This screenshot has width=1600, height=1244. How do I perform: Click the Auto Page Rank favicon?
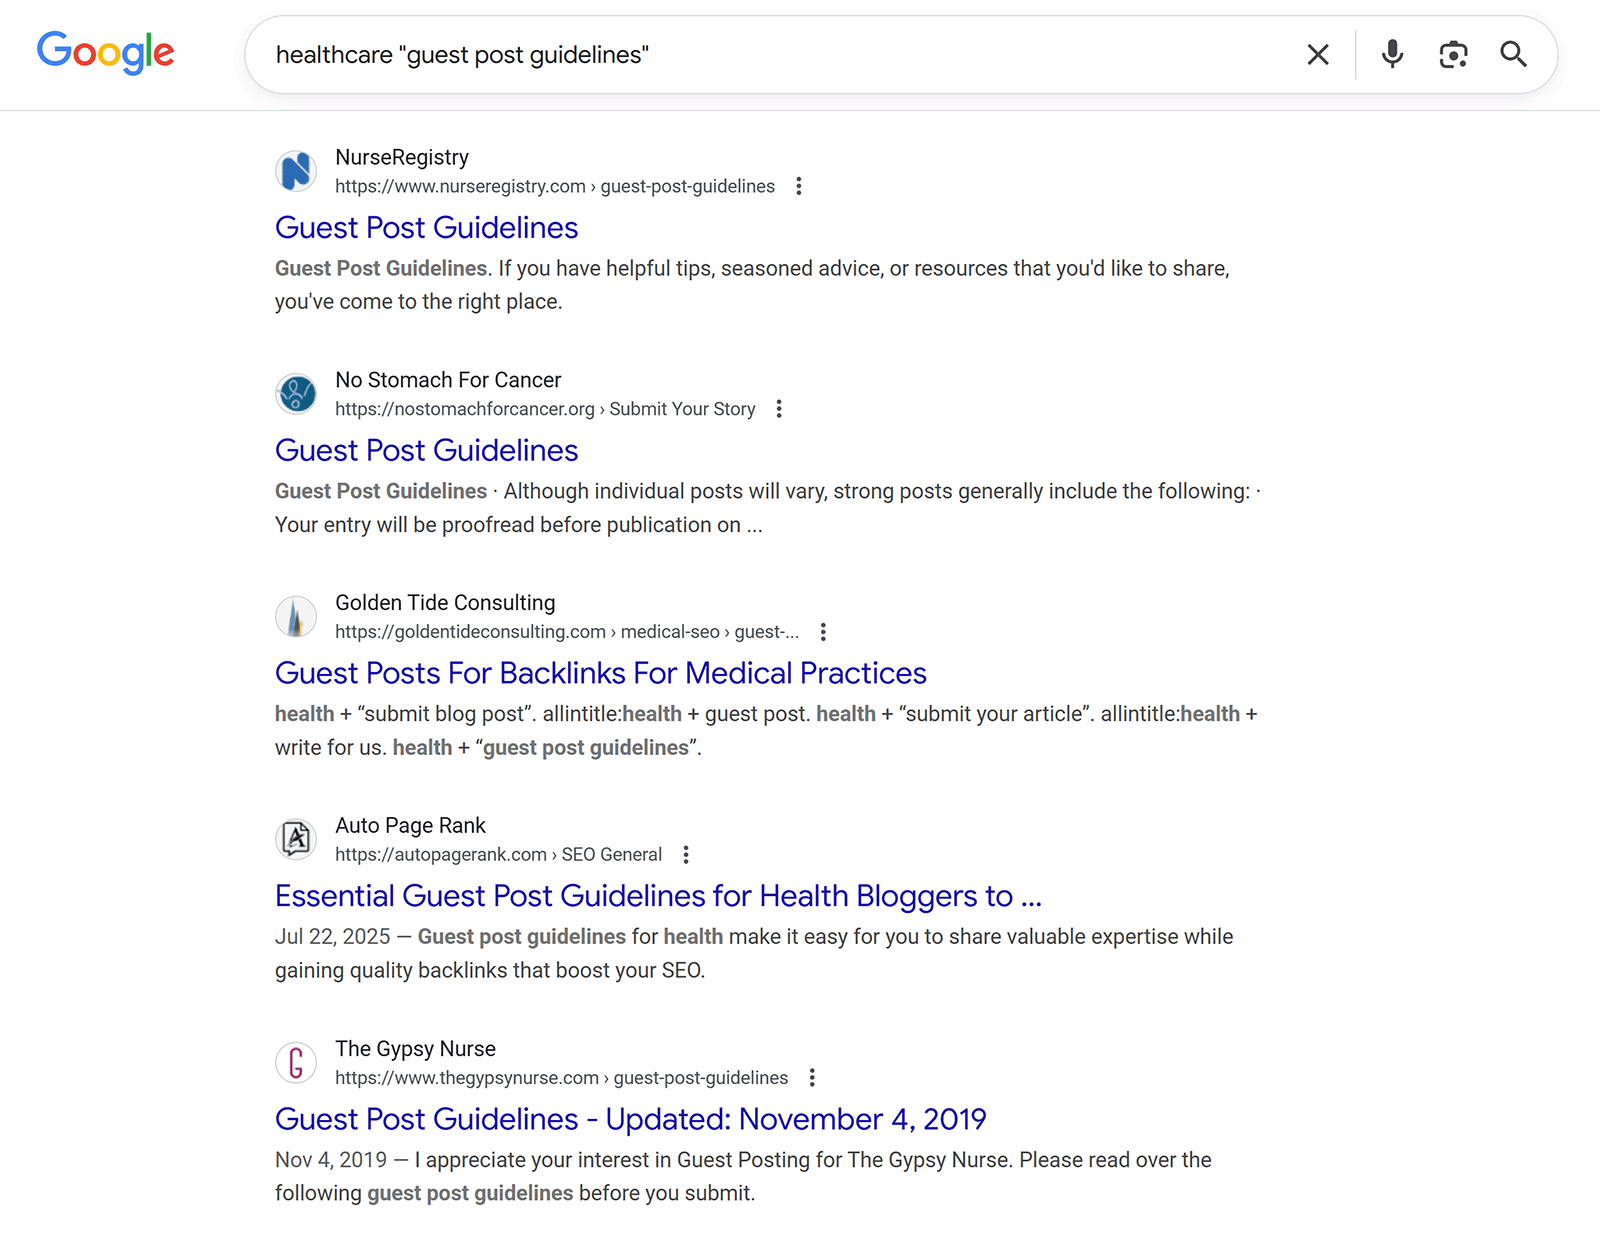[x=295, y=839]
